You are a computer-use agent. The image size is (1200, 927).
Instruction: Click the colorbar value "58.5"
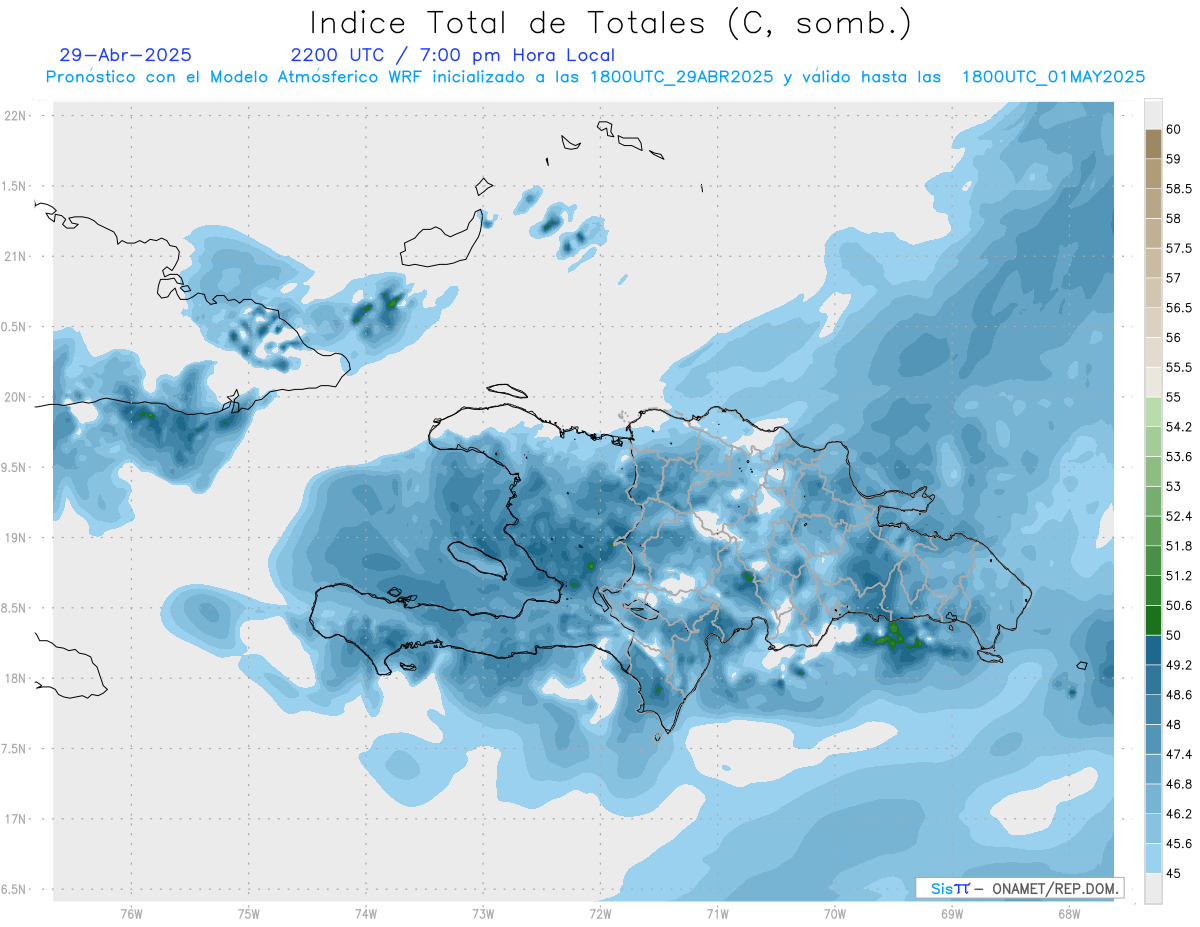1179,189
